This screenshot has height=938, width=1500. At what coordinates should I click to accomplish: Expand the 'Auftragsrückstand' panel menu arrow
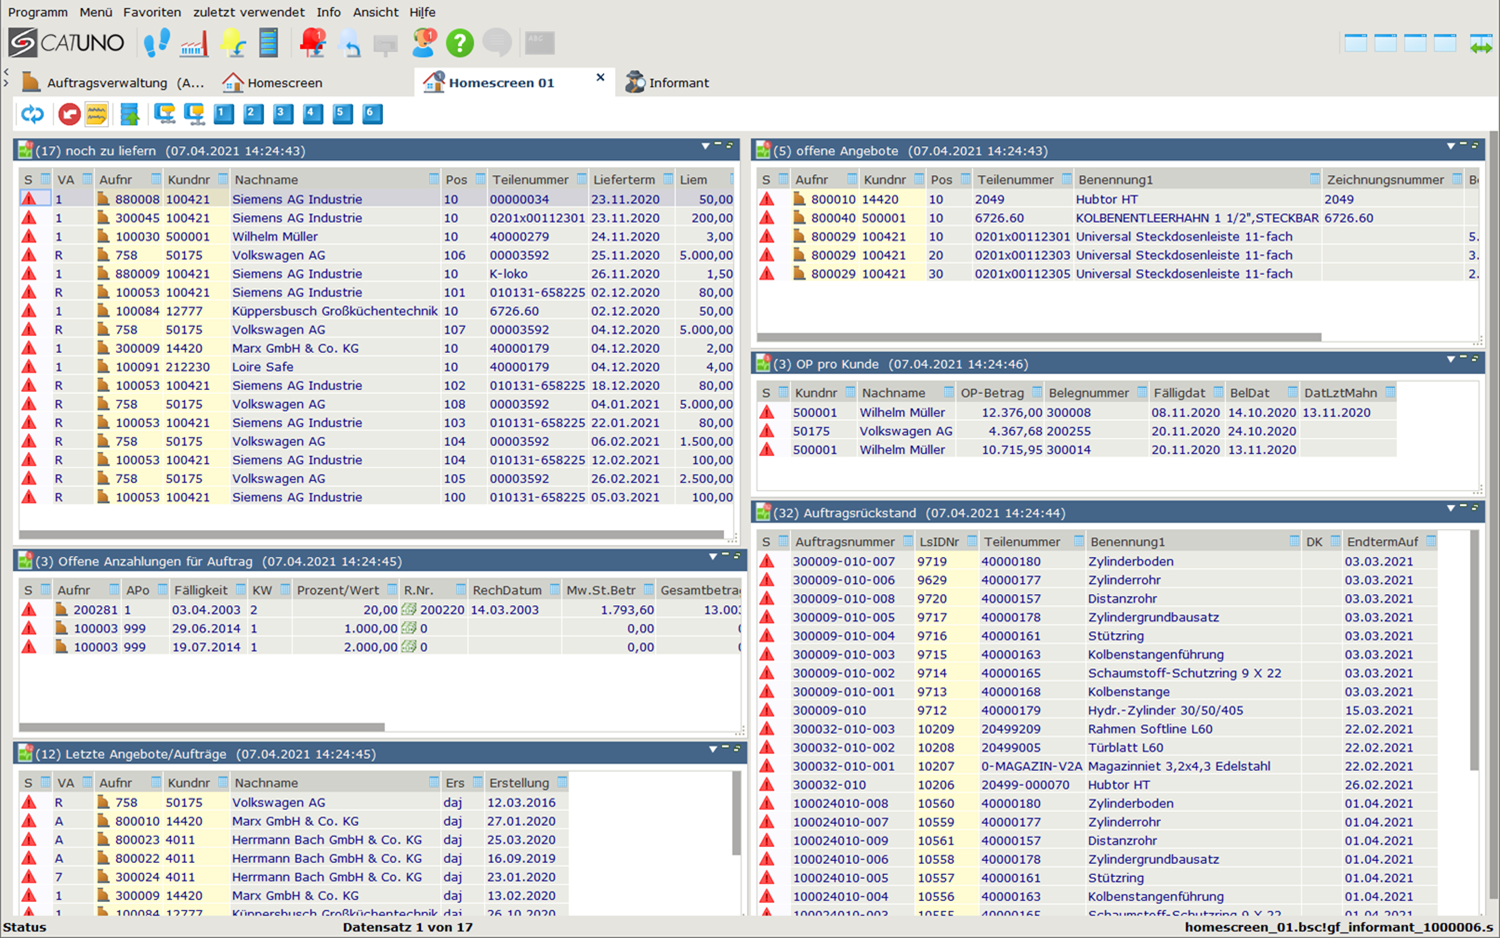[1451, 508]
